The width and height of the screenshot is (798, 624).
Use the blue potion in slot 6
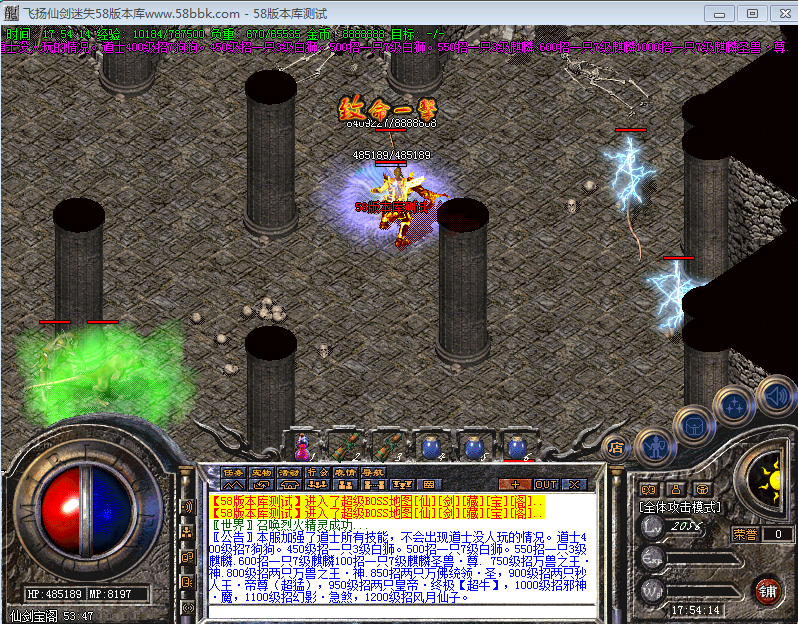(517, 448)
